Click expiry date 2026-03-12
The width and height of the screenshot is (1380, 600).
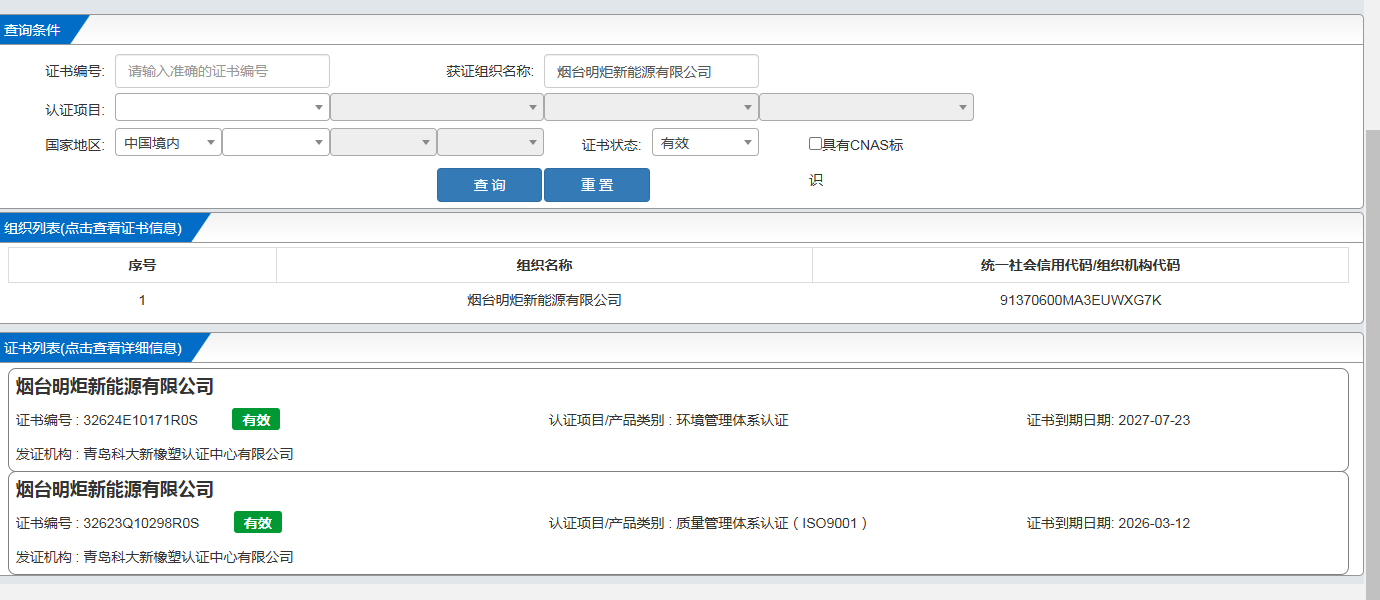click(x=1154, y=523)
